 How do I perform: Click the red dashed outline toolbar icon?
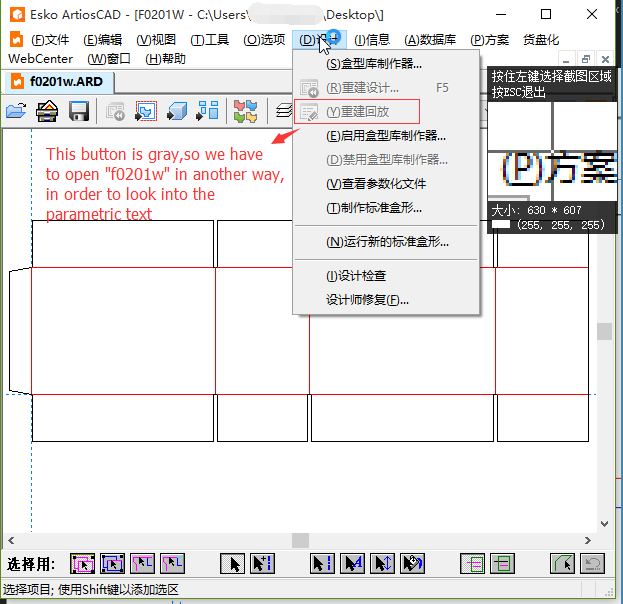pos(146,111)
